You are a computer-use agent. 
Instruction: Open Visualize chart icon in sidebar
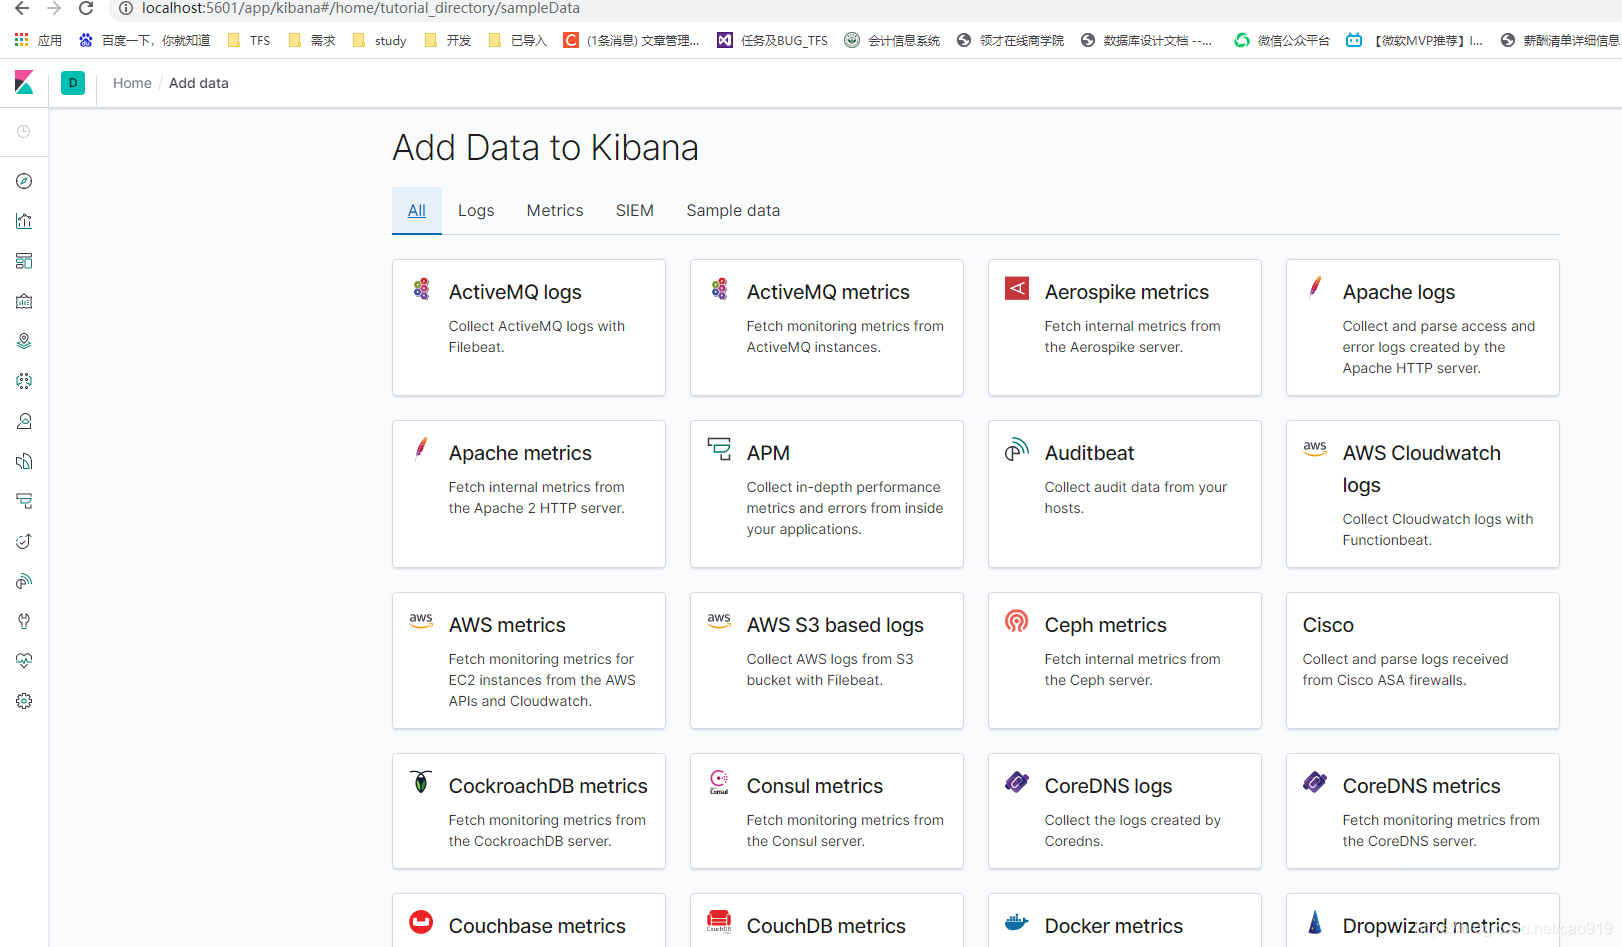pyautogui.click(x=24, y=221)
